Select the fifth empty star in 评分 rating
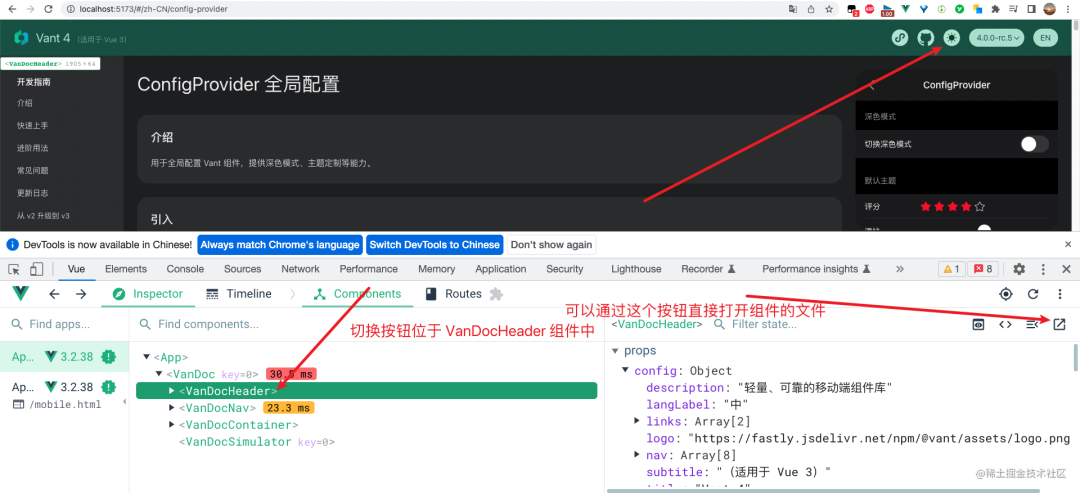Screen dimensions: 1080x493 pyautogui.click(x=980, y=206)
